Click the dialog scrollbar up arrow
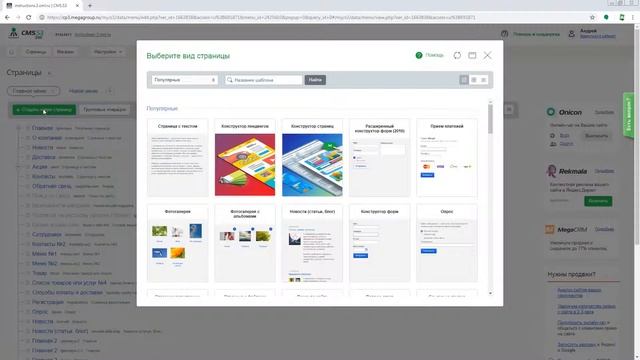The width and height of the screenshot is (640, 360). click(x=490, y=101)
